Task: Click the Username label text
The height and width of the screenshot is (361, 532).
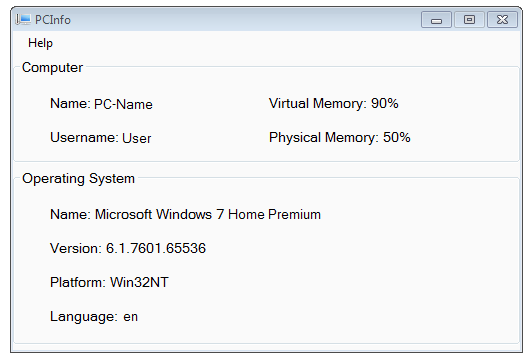Action: click(84, 137)
